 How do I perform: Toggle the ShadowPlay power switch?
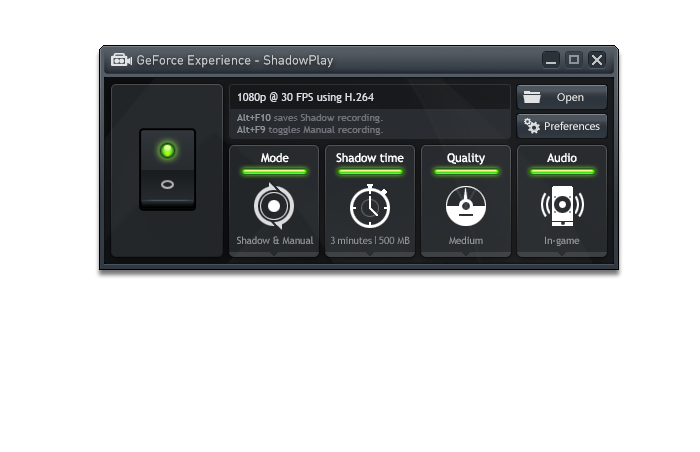point(167,169)
